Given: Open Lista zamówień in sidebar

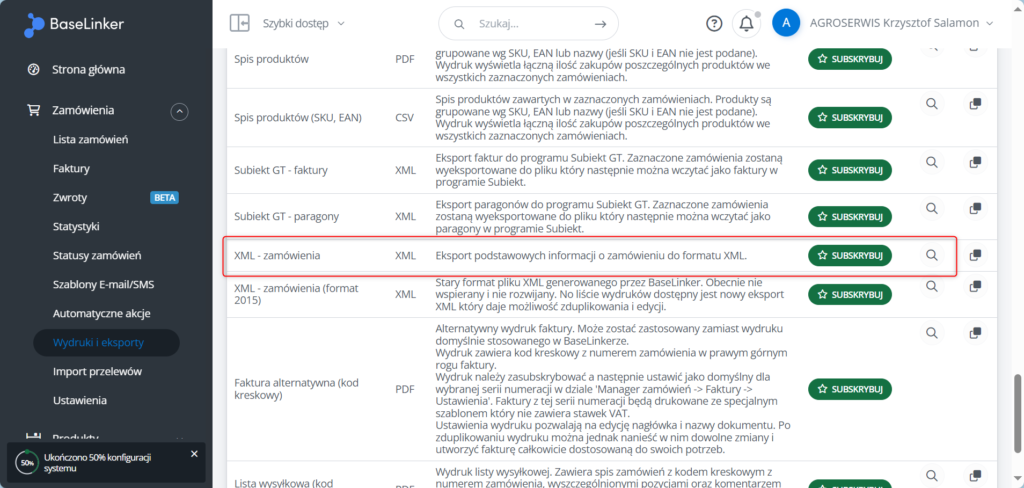Looking at the screenshot, I should pyautogui.click(x=90, y=140).
